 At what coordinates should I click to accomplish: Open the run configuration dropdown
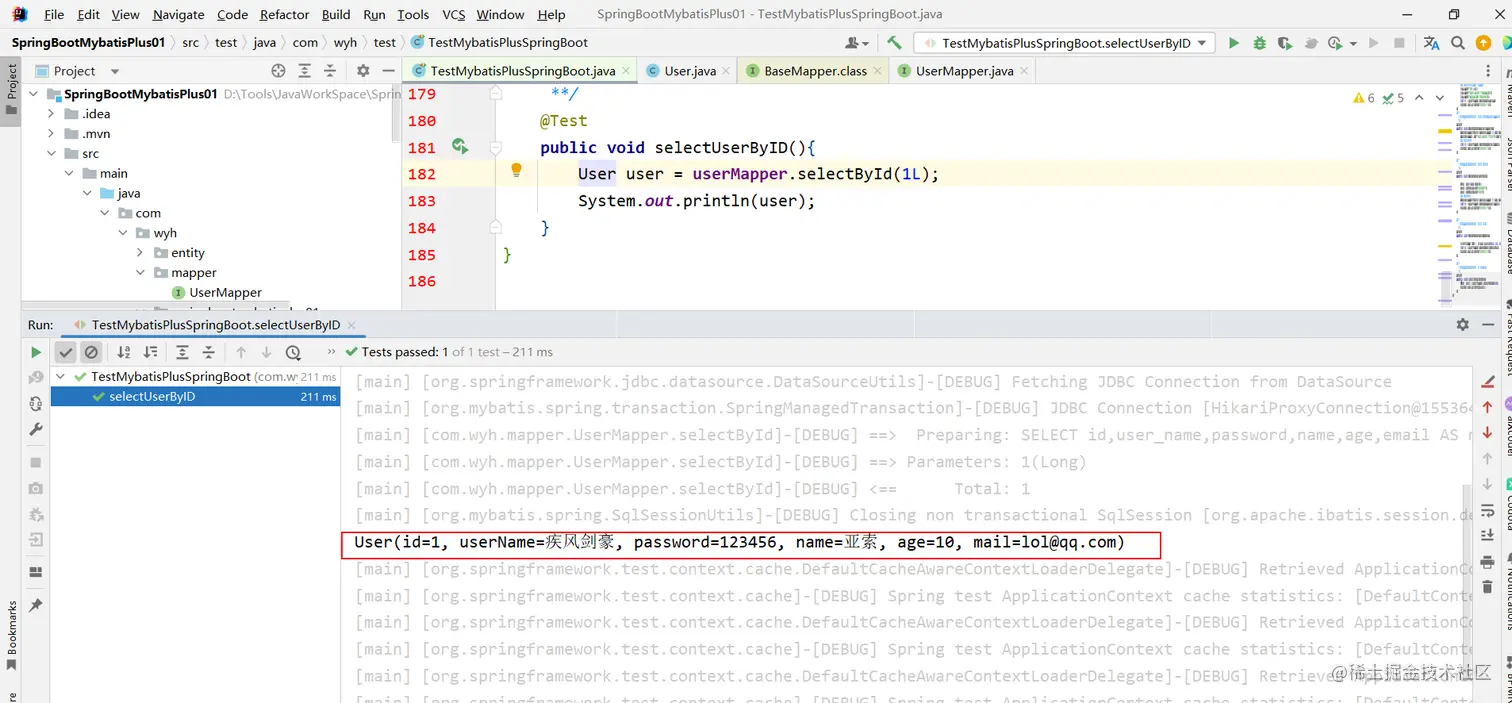click(x=1064, y=43)
